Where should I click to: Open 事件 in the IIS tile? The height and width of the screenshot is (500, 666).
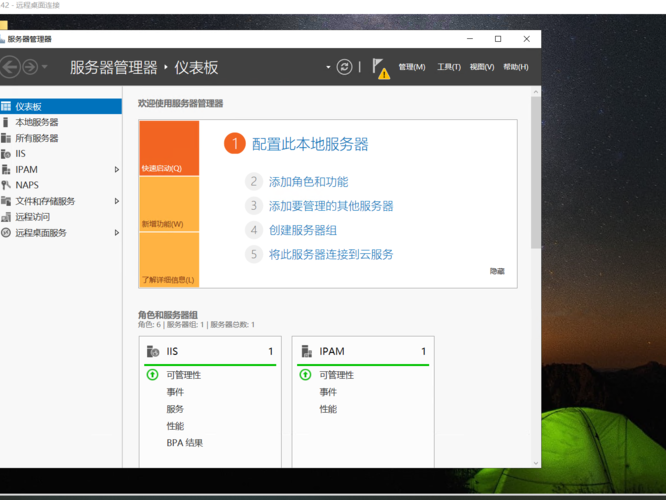175,392
